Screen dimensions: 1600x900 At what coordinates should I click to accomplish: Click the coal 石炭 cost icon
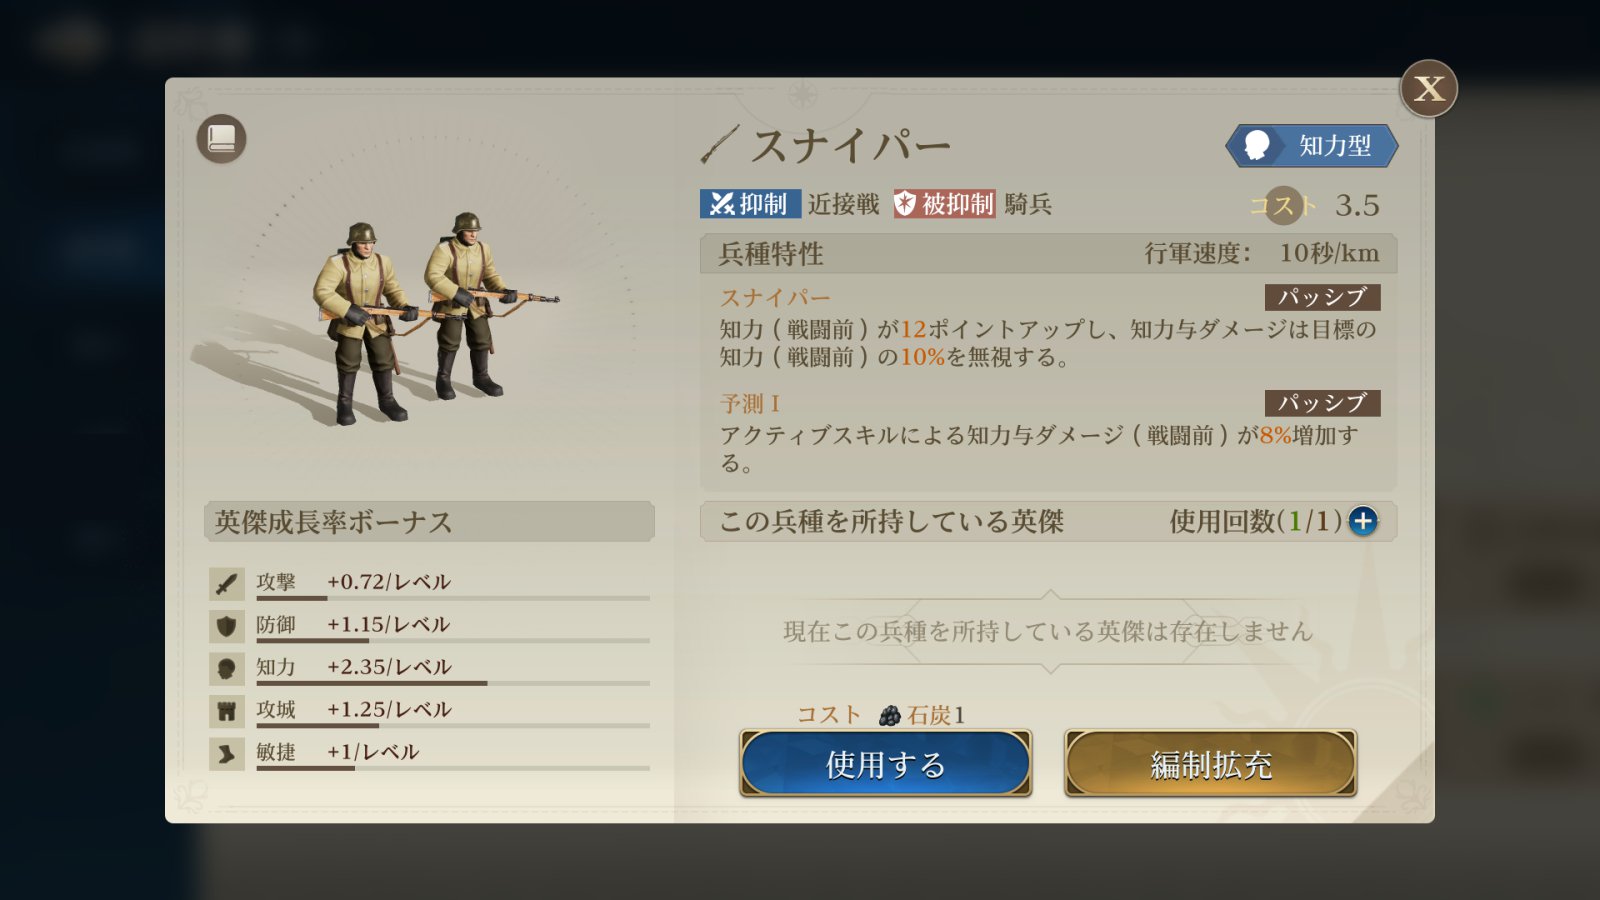coord(889,715)
